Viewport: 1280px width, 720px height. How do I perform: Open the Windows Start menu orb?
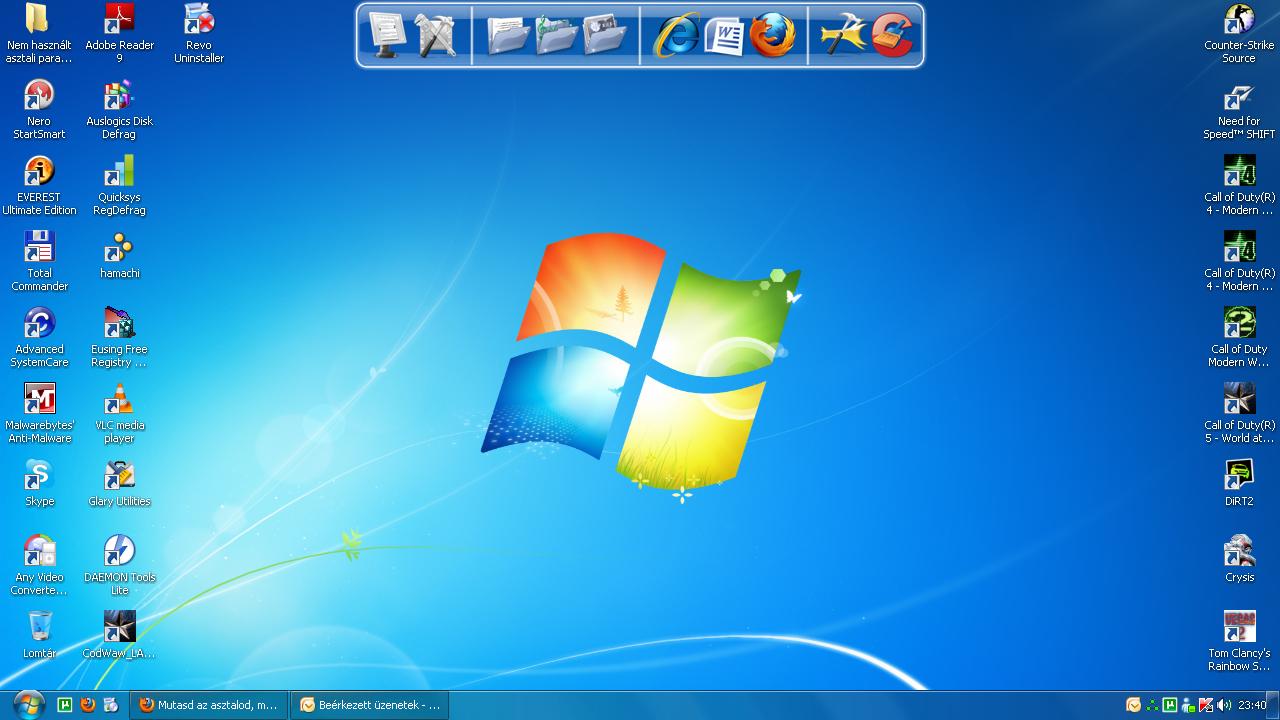28,705
